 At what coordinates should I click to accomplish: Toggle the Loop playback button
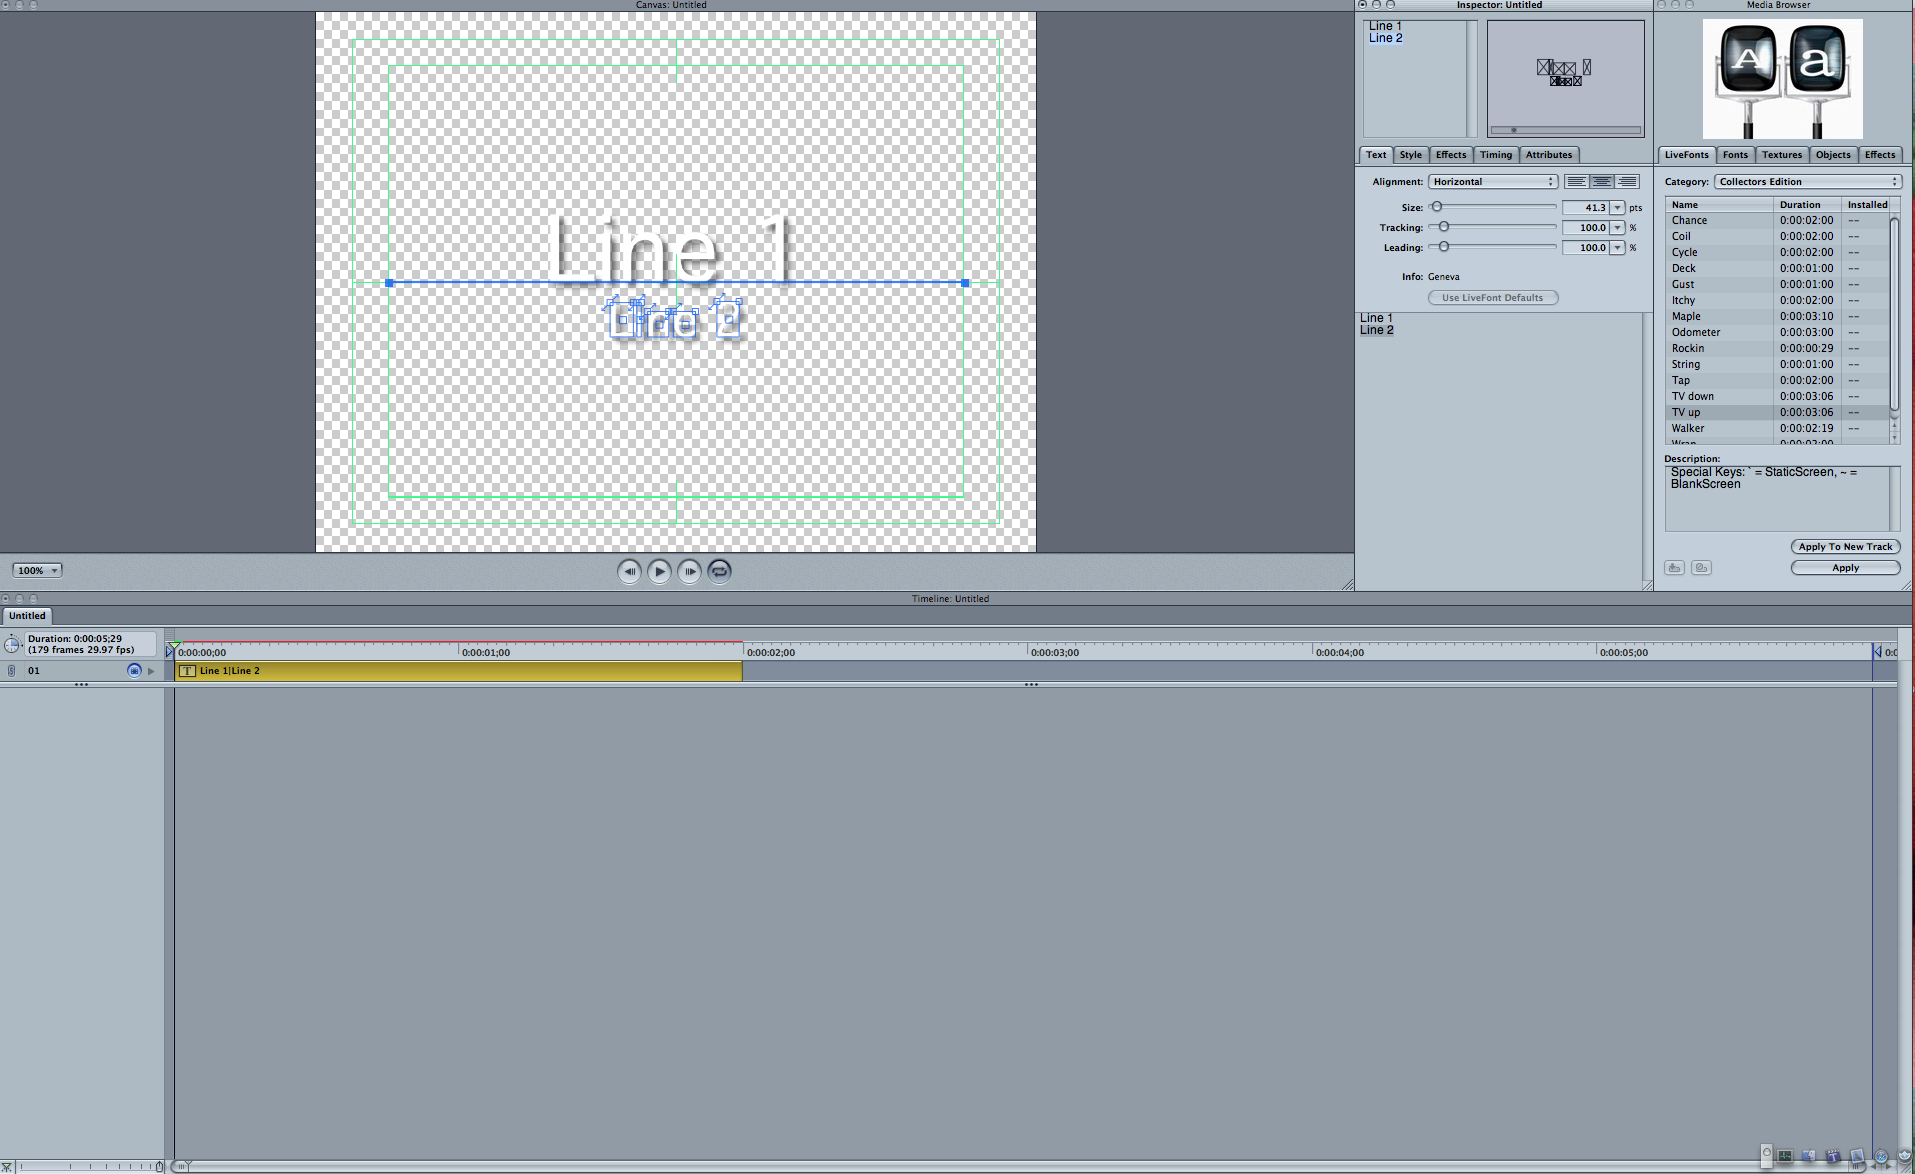click(x=719, y=571)
